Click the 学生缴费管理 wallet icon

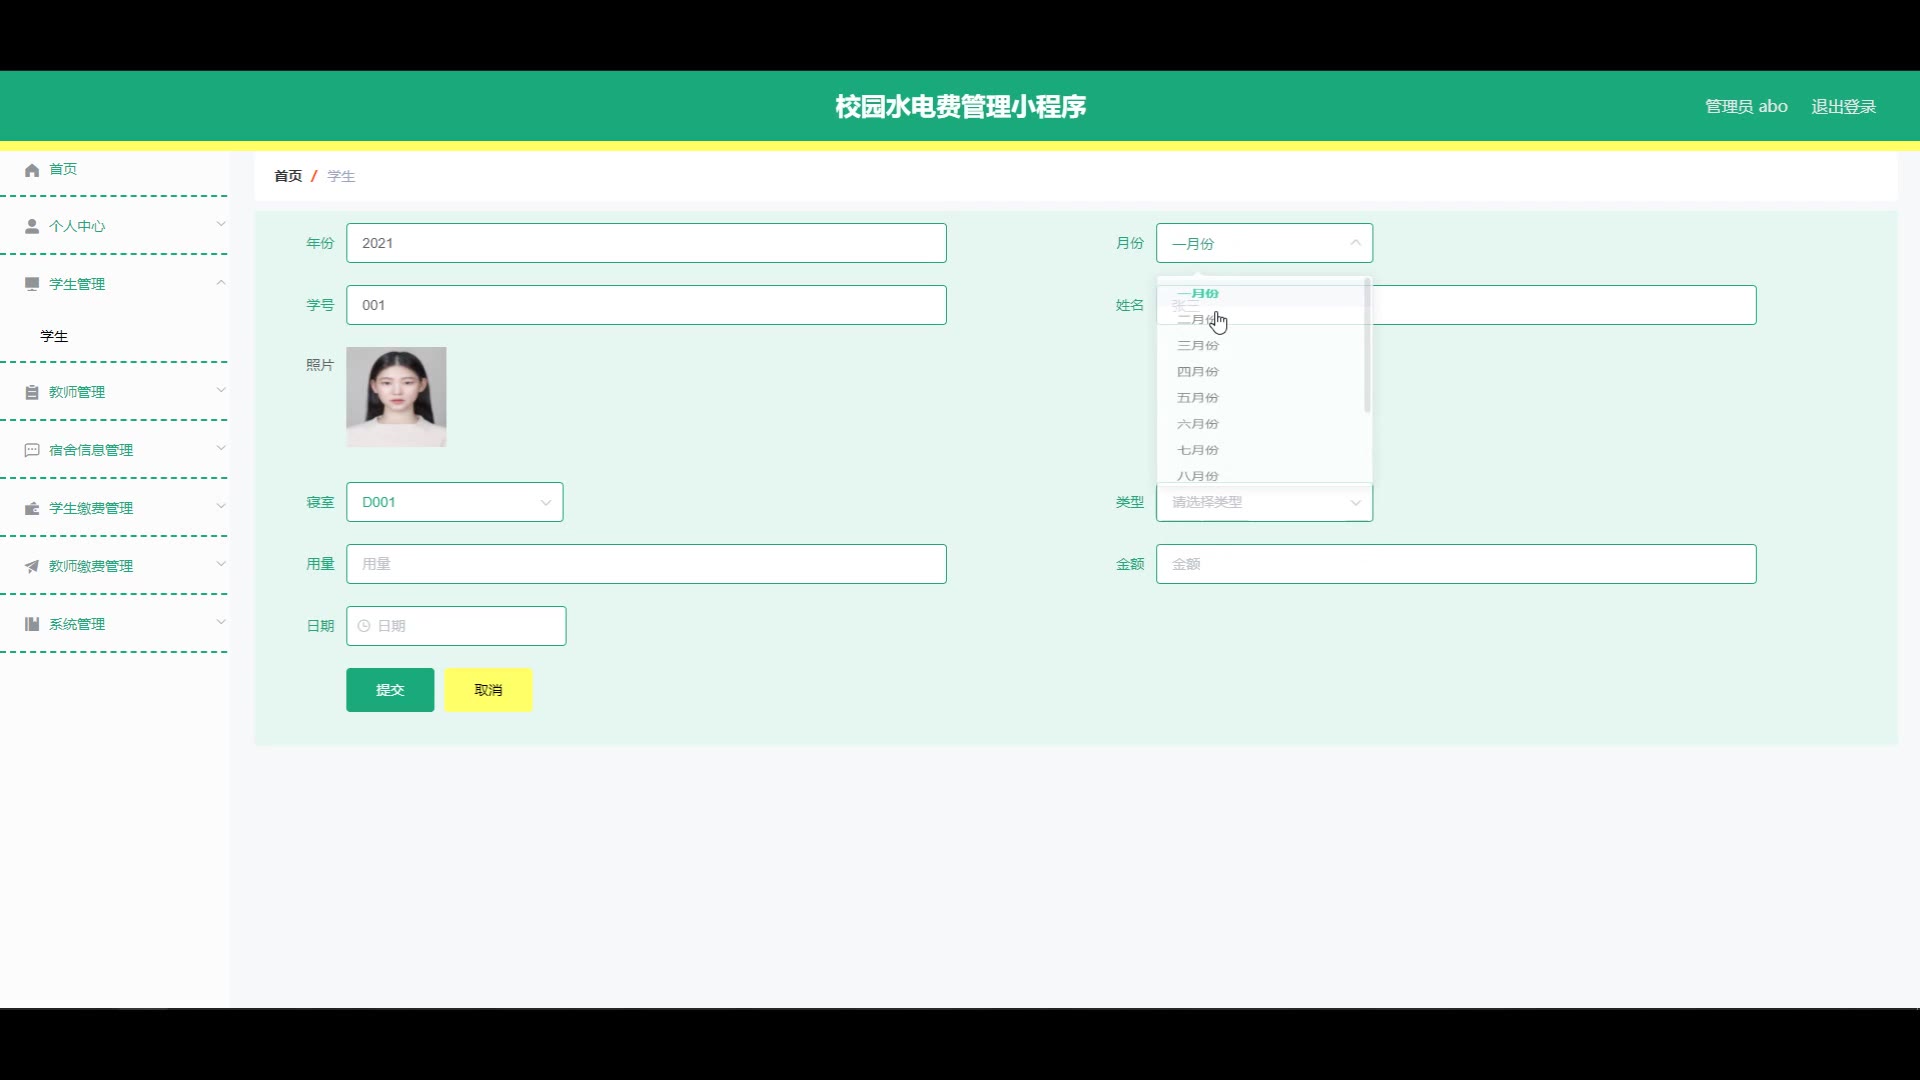[32, 509]
